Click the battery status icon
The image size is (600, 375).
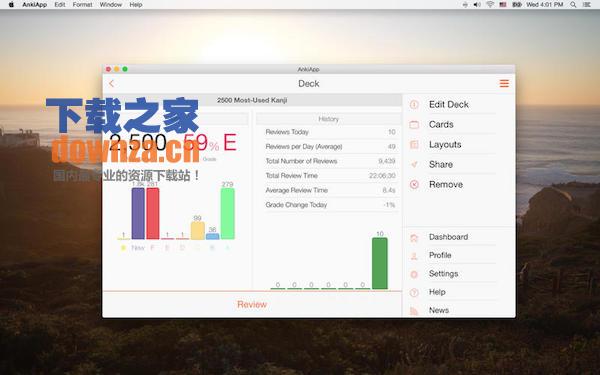(x=517, y=5)
